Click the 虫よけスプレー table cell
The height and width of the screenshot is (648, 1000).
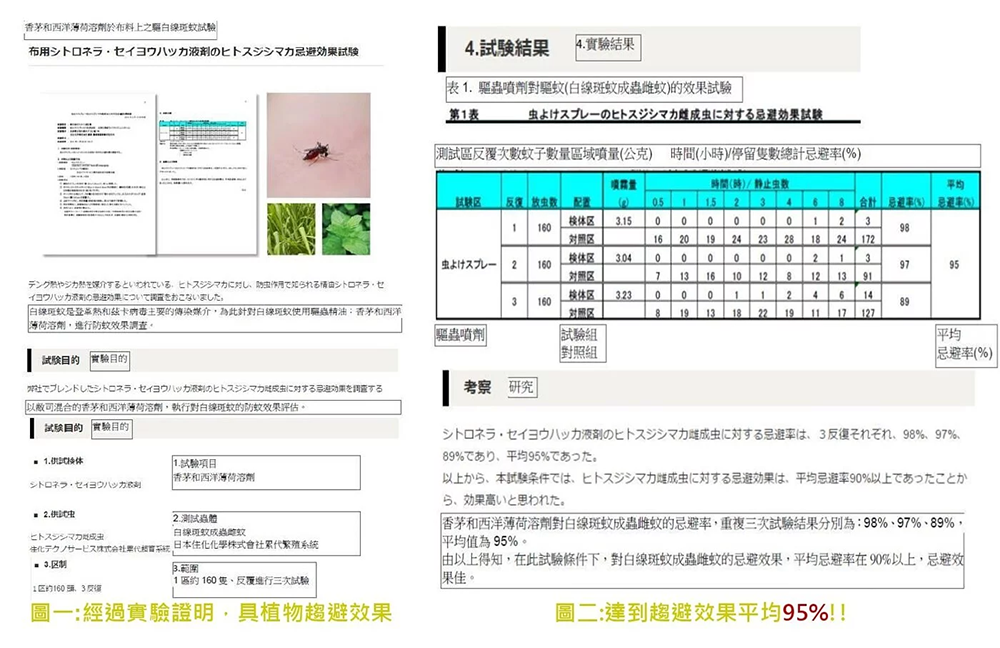[469, 264]
